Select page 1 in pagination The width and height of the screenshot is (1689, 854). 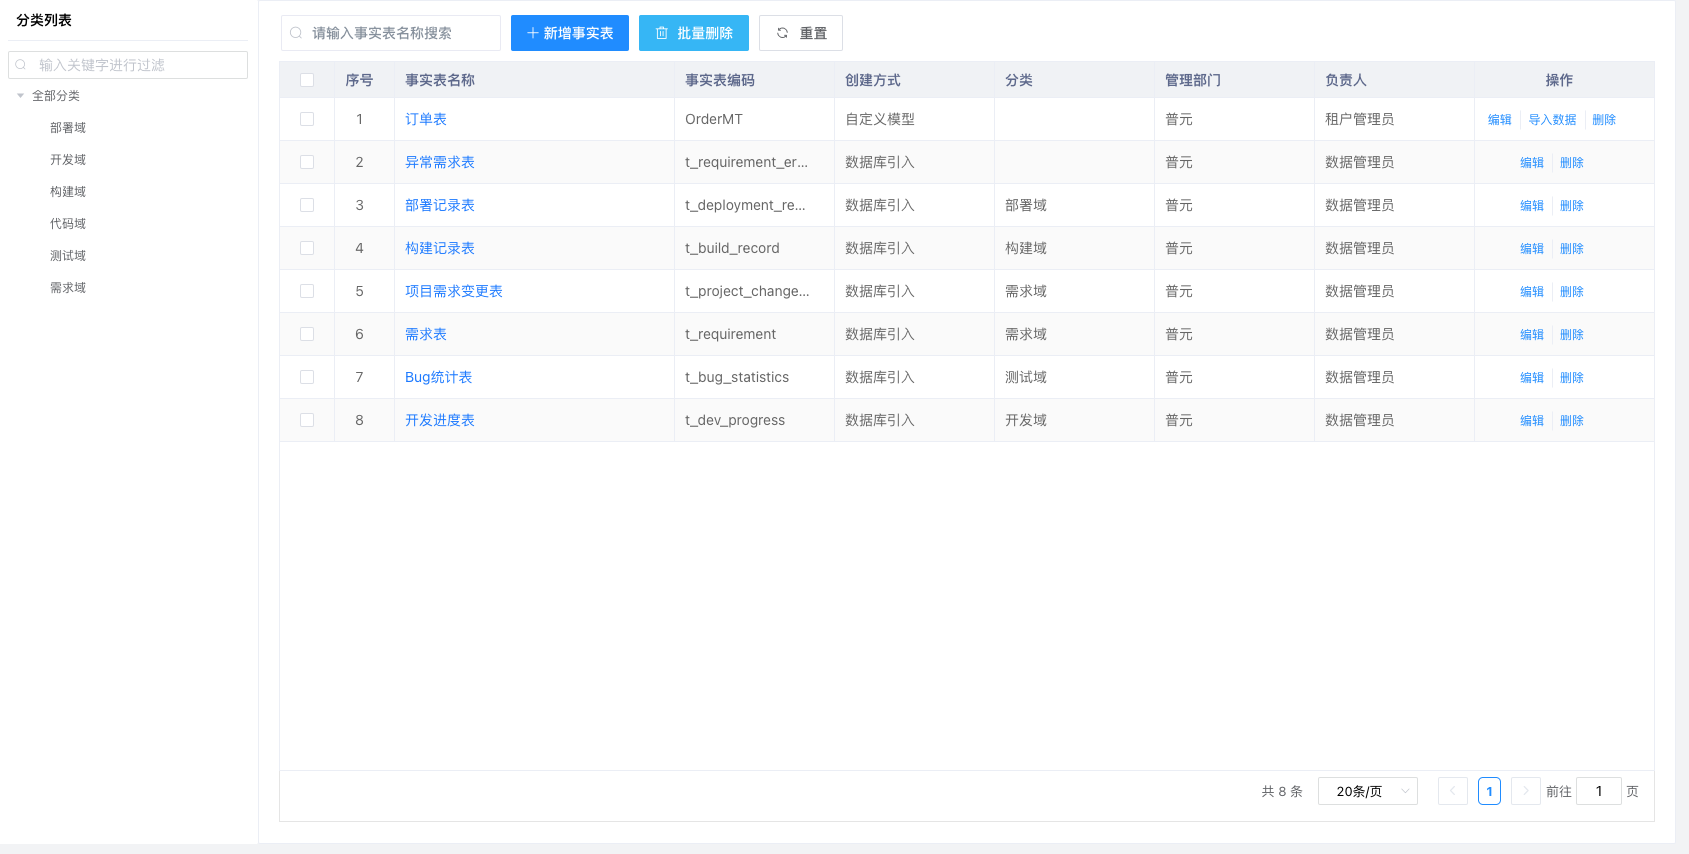(x=1489, y=791)
